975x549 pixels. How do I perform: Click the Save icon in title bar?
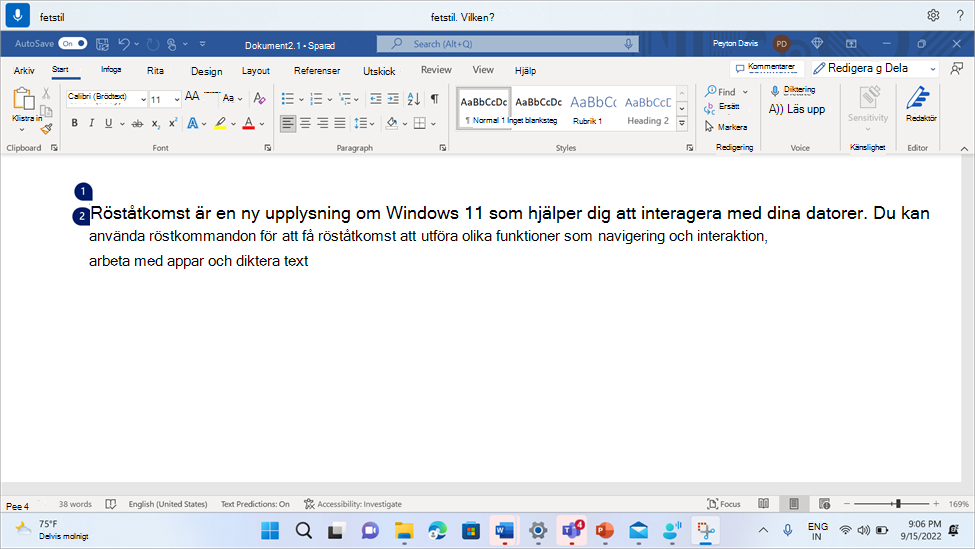[x=103, y=44]
